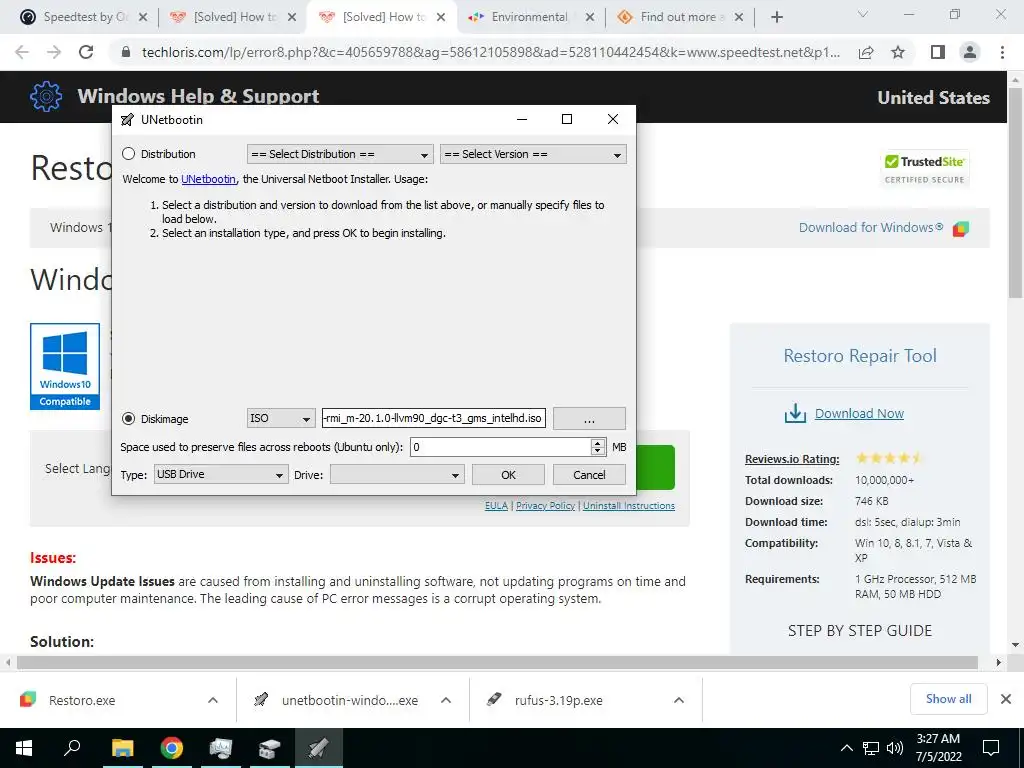
Task: Click the Windows10 Compatible badge
Action: (65, 366)
